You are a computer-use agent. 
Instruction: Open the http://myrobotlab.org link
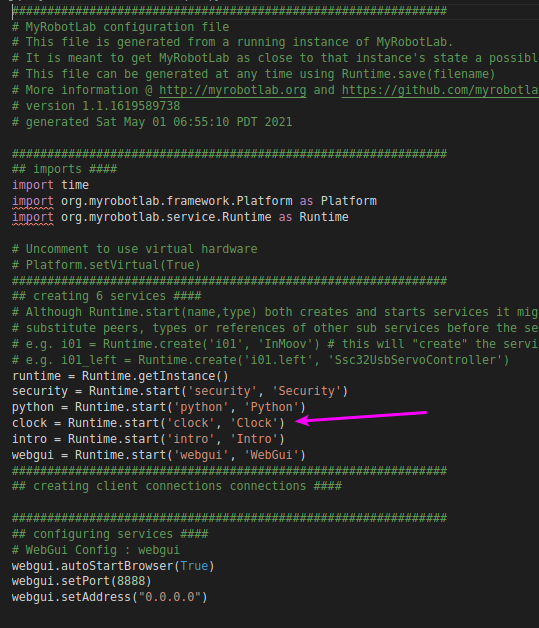(x=233, y=90)
